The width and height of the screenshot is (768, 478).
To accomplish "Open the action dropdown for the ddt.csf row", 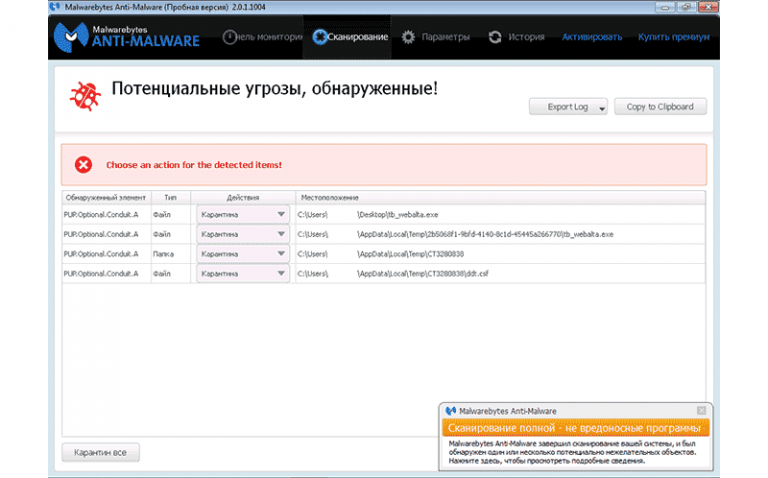I will 243,273.
